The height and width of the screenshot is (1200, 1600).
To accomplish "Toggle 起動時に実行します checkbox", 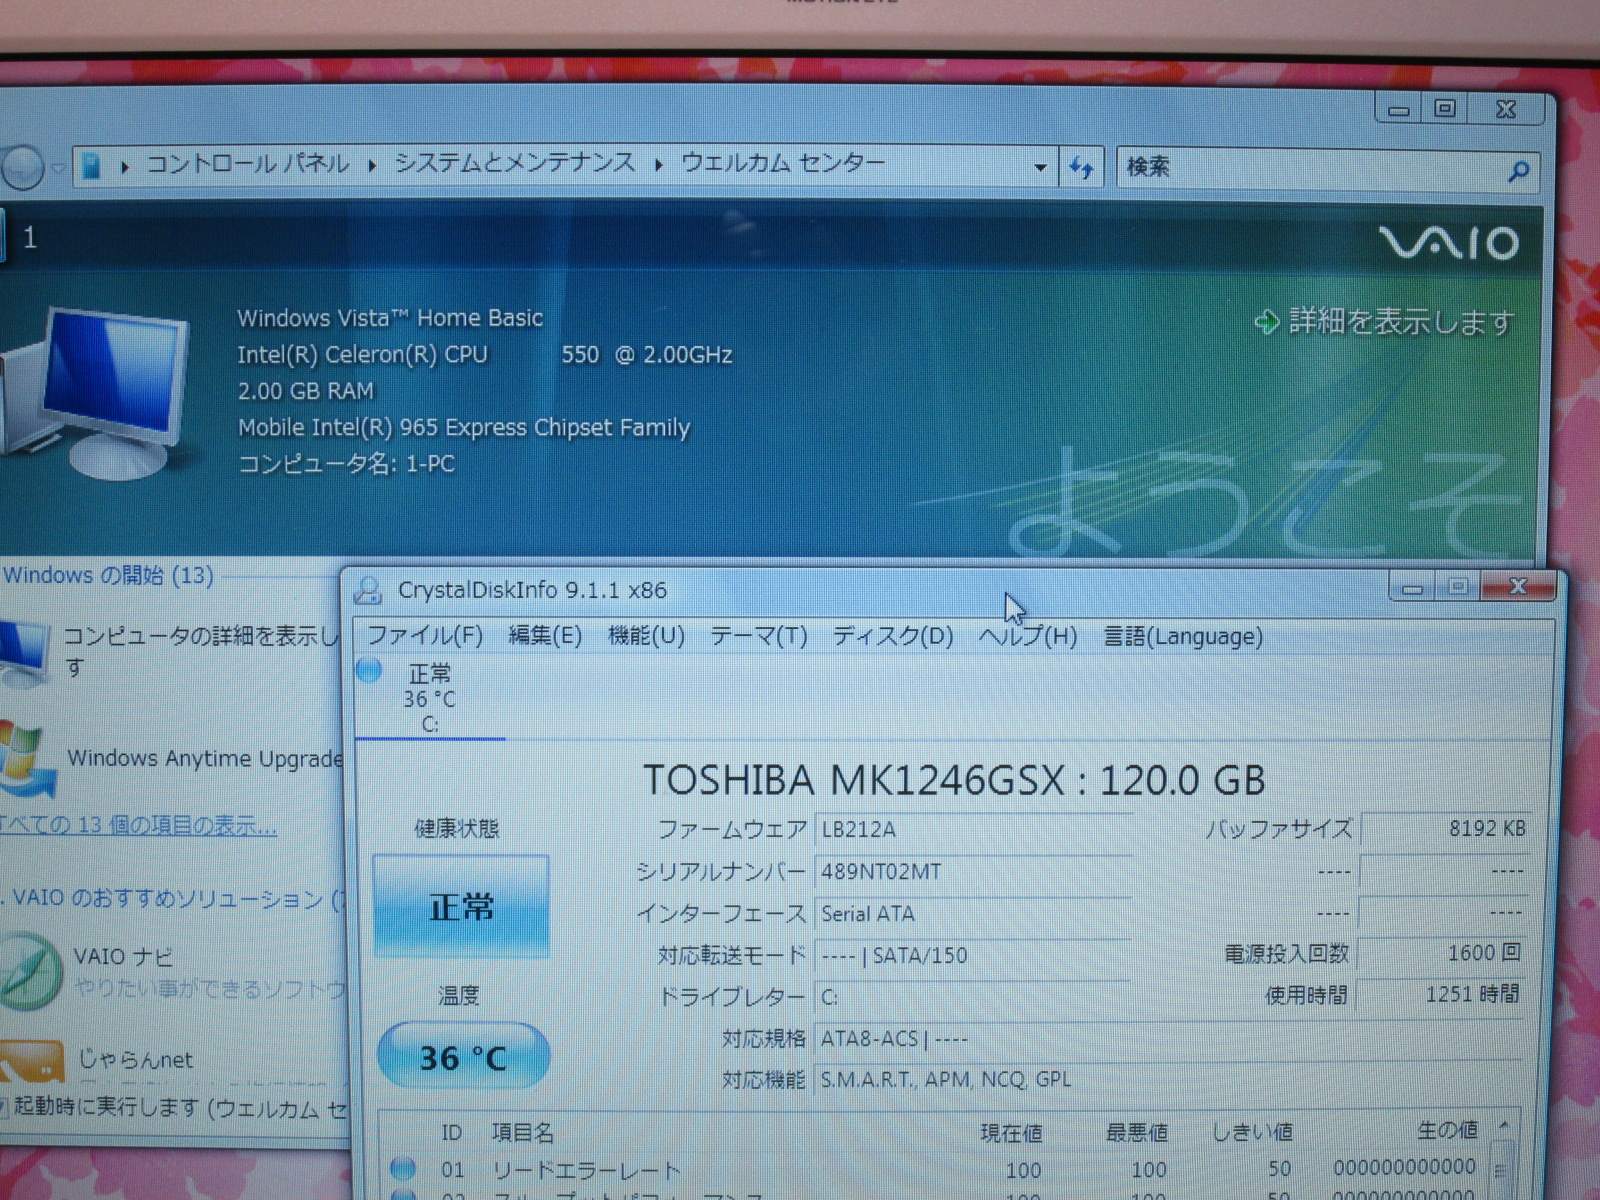I will (x=3, y=1107).
